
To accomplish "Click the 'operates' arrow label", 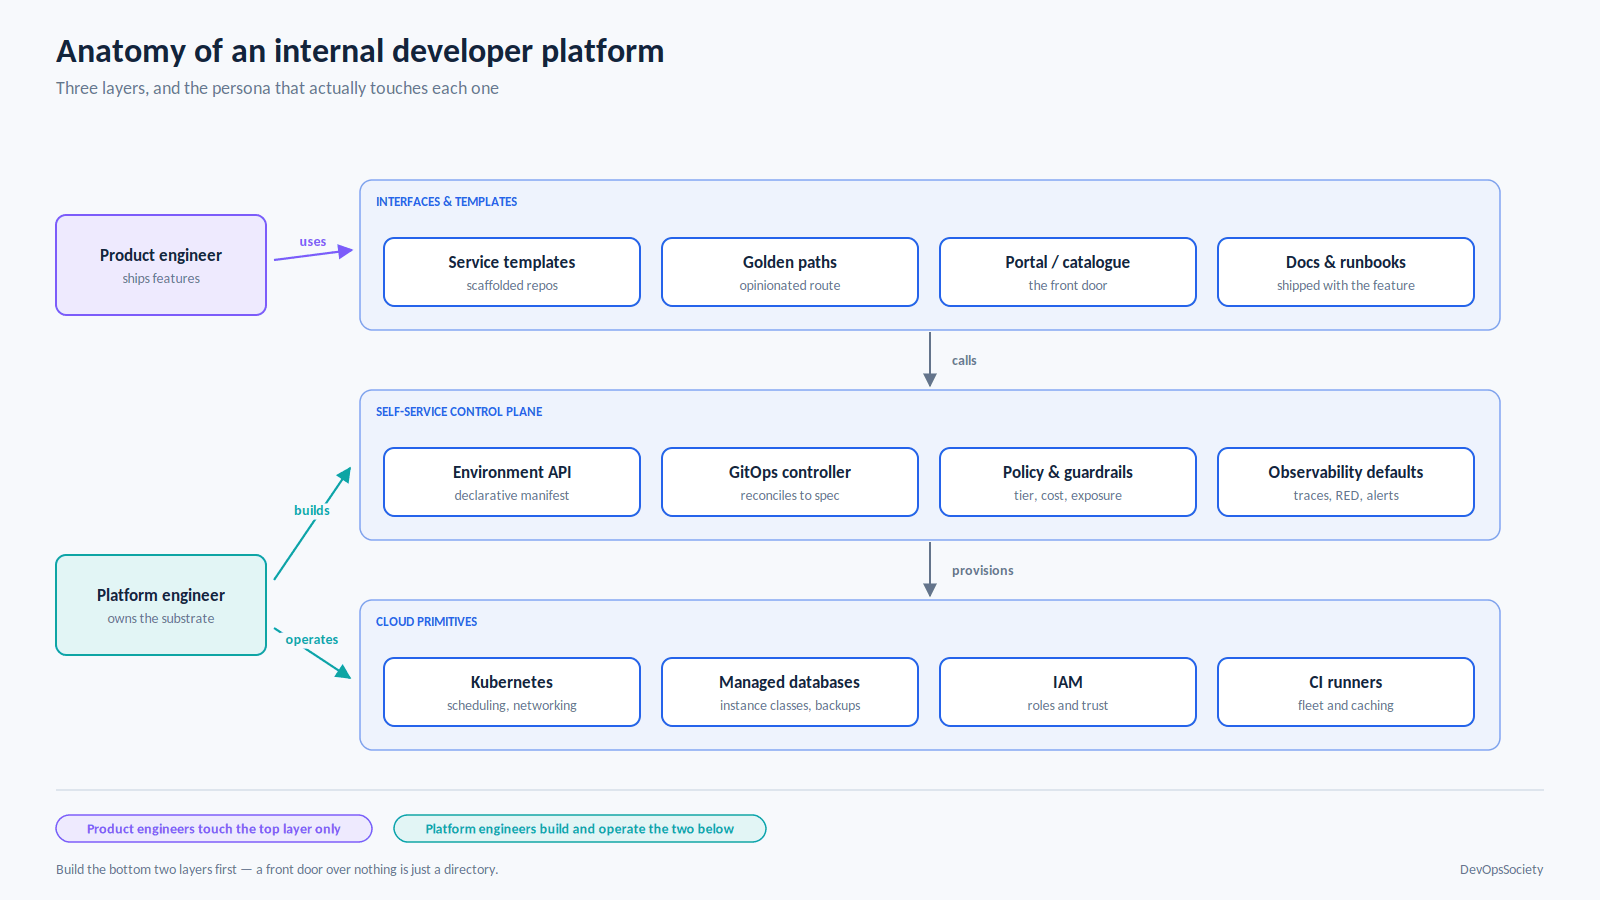I will pos(312,640).
